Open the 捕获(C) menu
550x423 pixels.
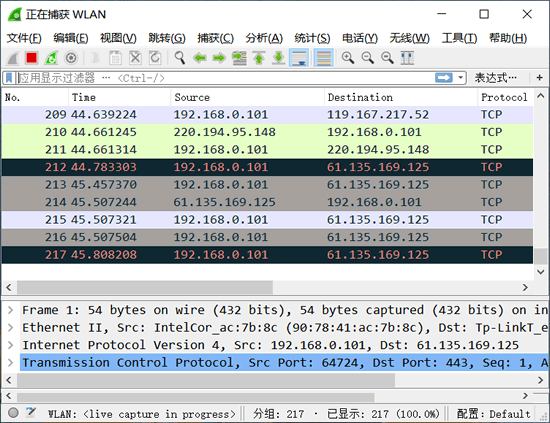[215, 38]
